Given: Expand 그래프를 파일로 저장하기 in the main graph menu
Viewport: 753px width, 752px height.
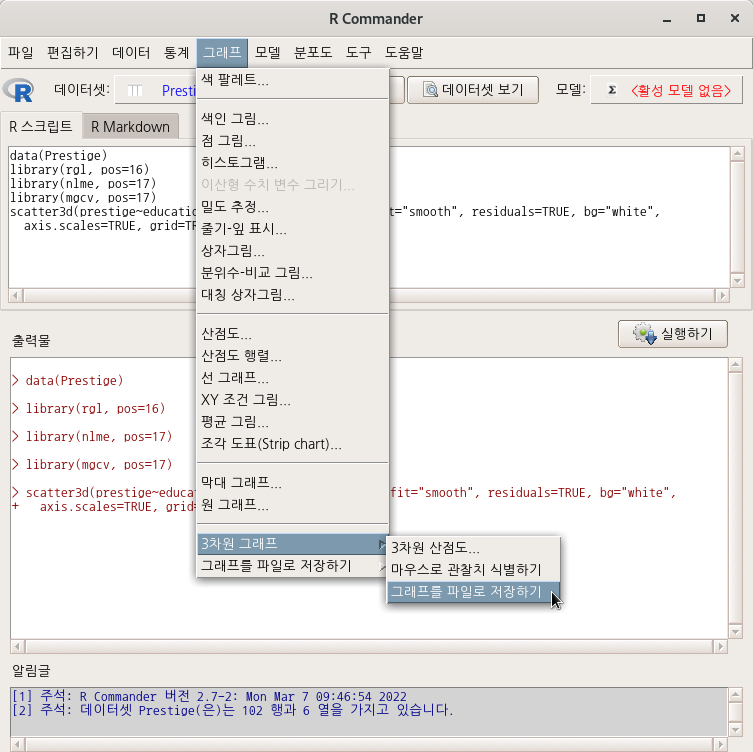Looking at the screenshot, I should 292,566.
